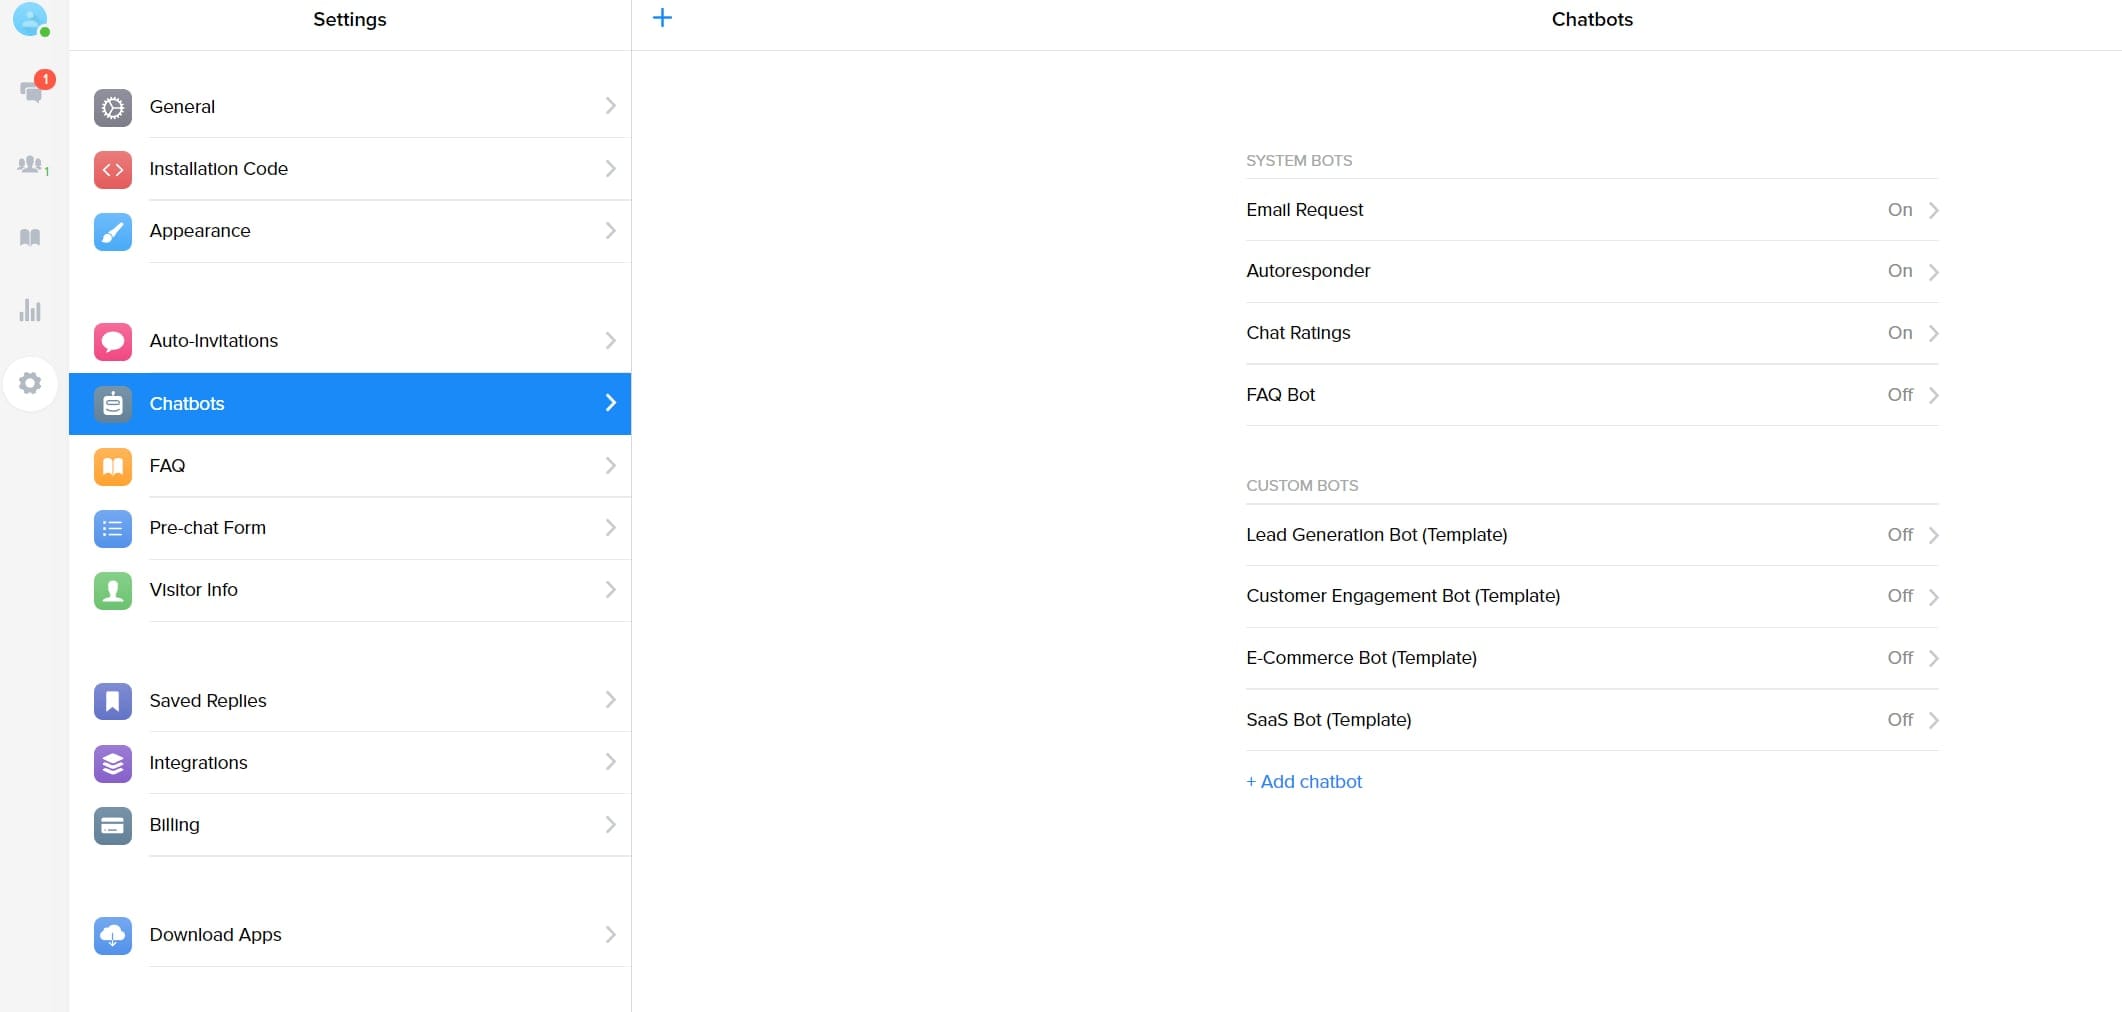Screen dimensions: 2122x1012
Task: Click the user profile avatar icon
Action: tap(30, 19)
